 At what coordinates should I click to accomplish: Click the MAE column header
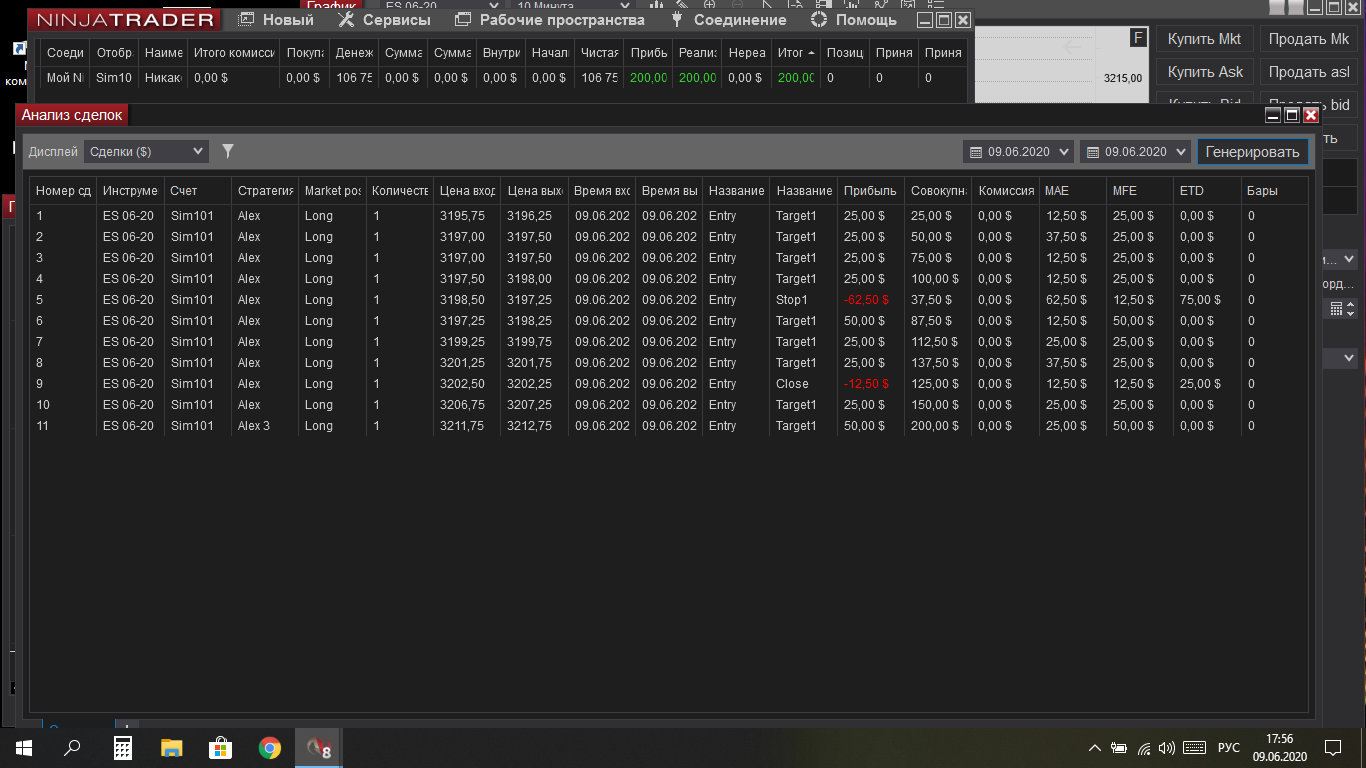pyautogui.click(x=1073, y=191)
